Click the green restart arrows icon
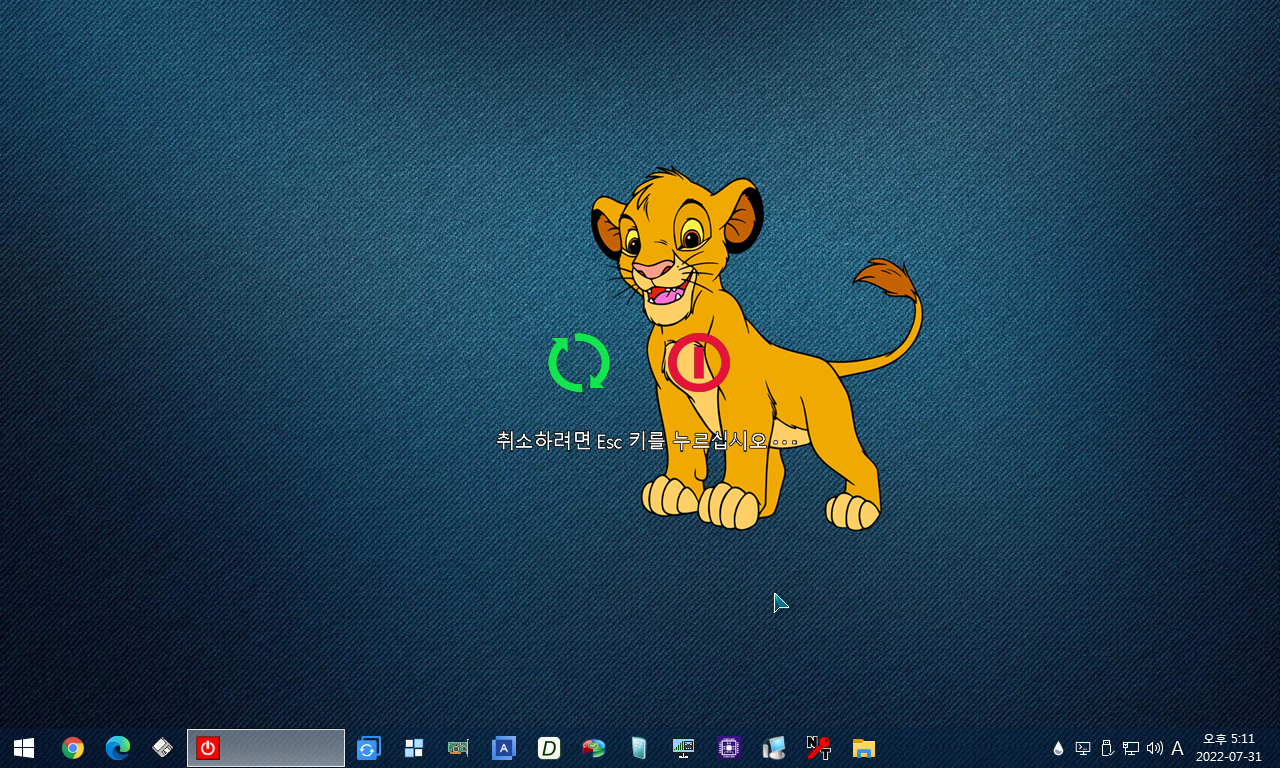 click(579, 362)
